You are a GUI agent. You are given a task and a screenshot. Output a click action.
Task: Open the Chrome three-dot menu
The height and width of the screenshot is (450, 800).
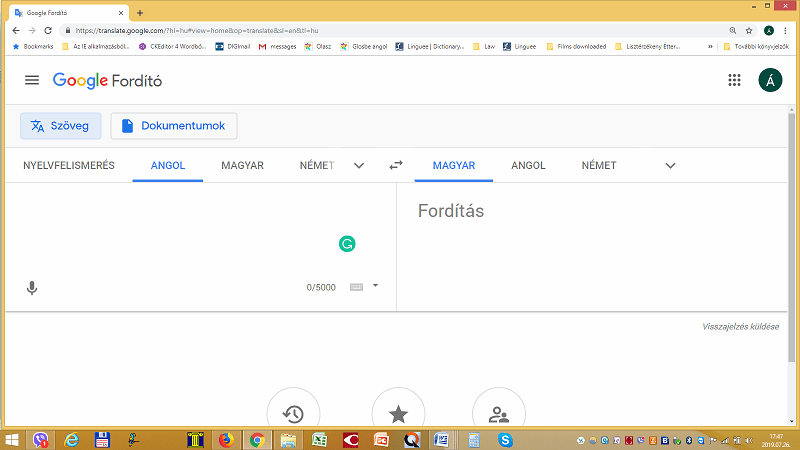786,31
